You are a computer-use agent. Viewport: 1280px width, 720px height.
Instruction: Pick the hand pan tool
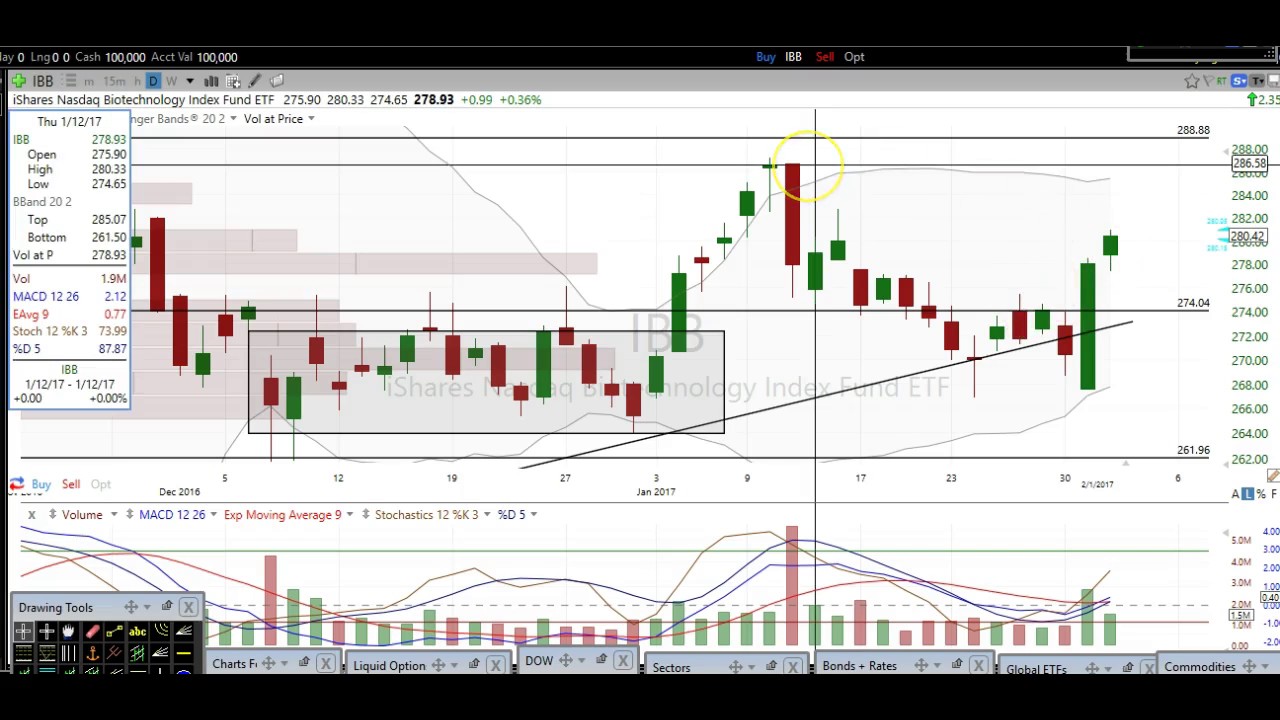pyautogui.click(x=68, y=631)
